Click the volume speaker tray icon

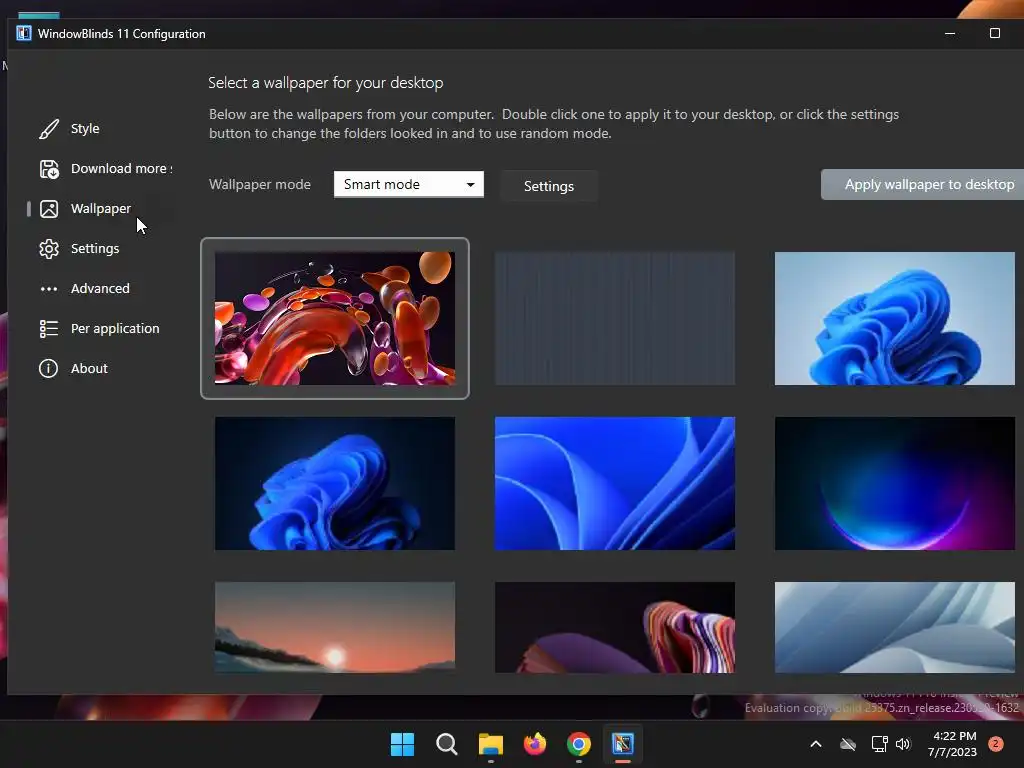903,744
